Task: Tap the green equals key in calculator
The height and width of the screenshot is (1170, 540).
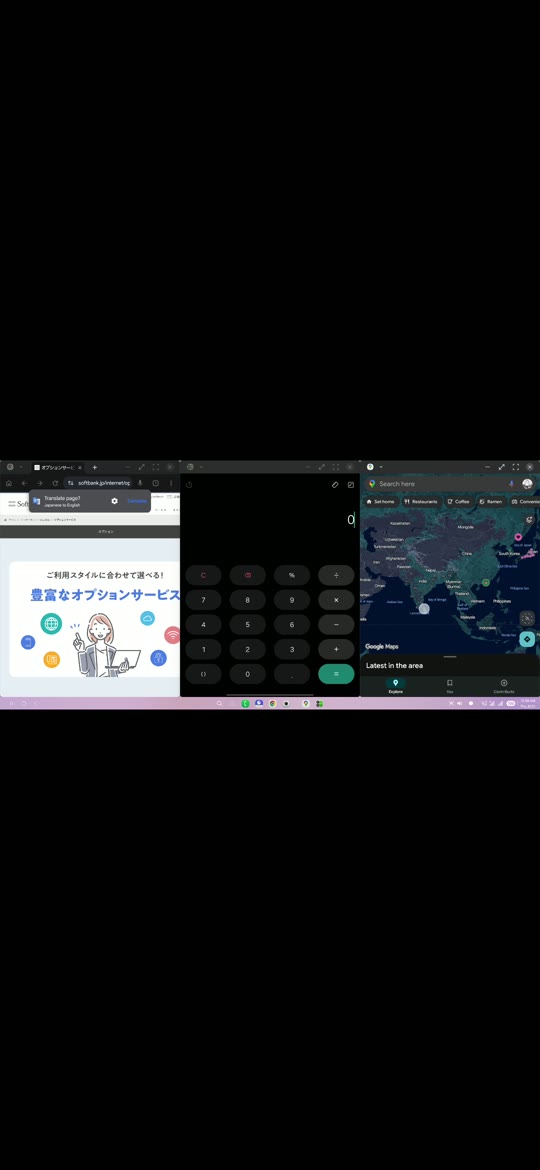Action: coord(336,674)
